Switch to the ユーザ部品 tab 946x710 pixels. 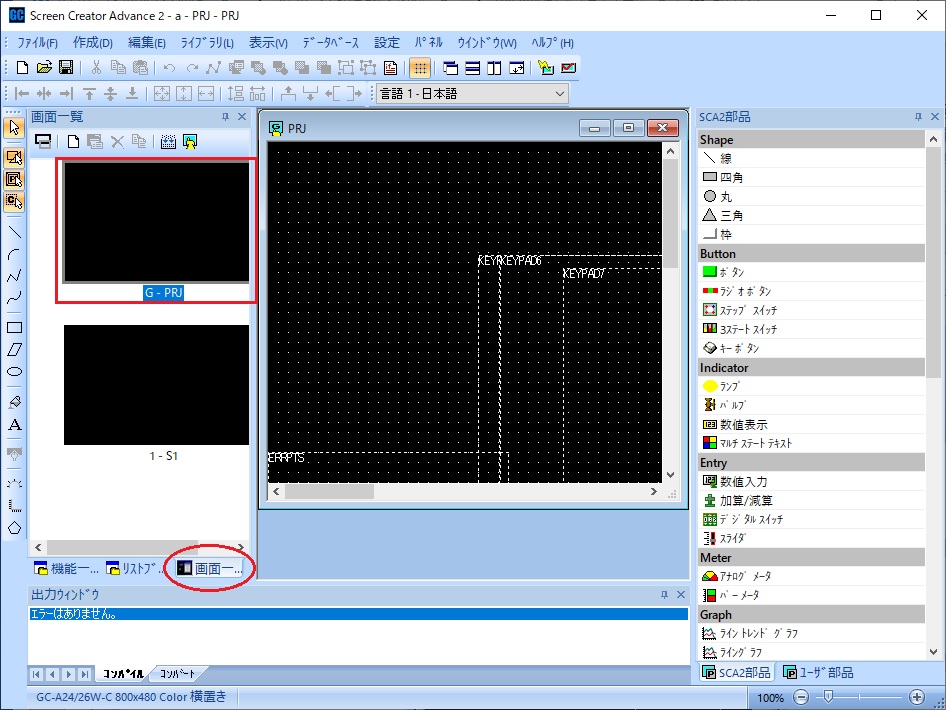818,673
